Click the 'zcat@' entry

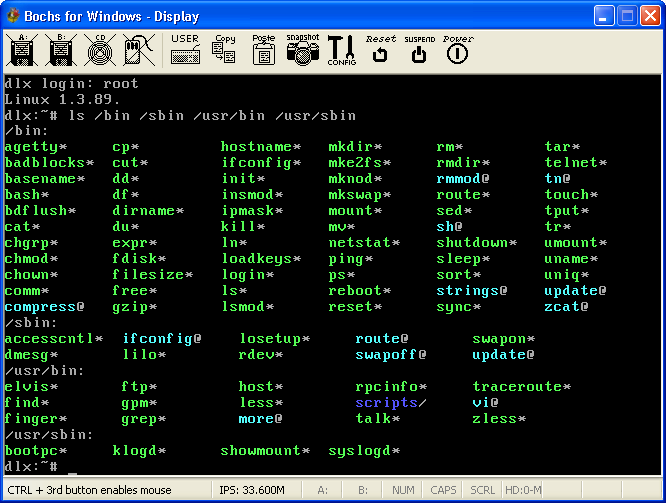tap(567, 307)
